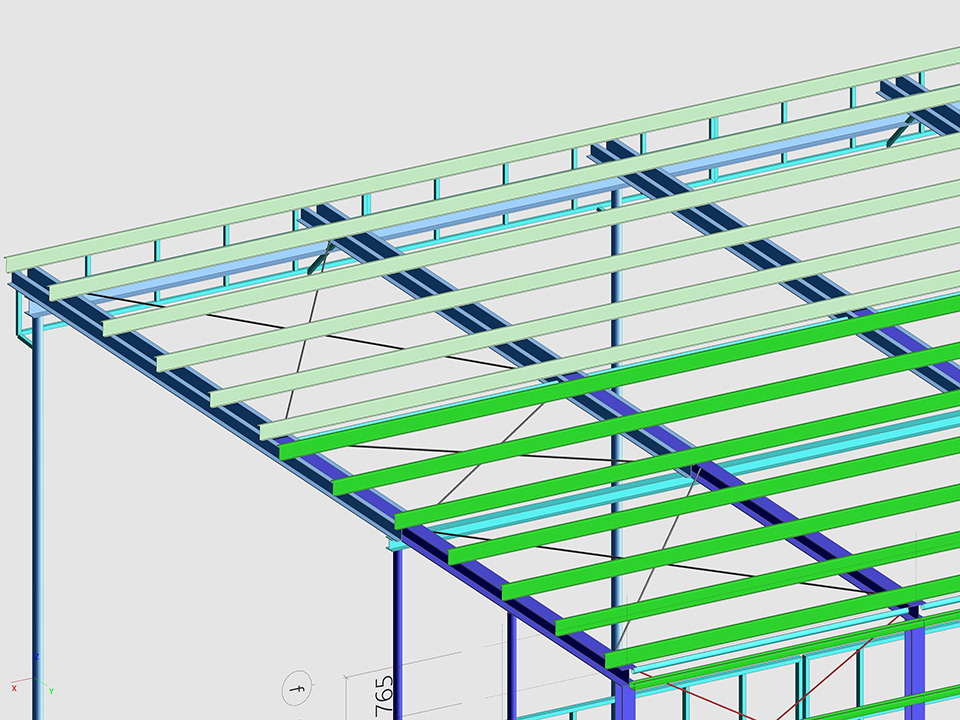Viewport: 960px width, 720px height.
Task: Select the green Y axis label
Action: [51, 691]
